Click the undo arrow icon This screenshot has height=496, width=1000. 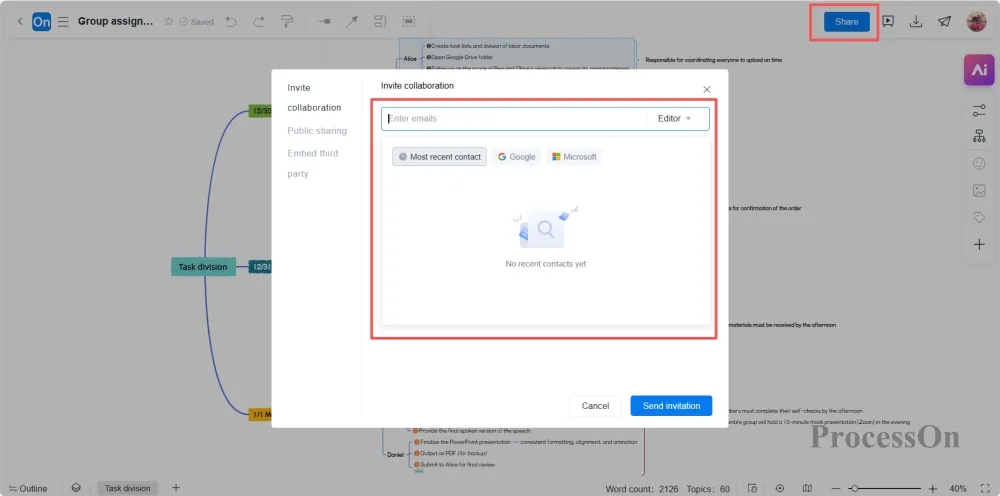pyautogui.click(x=232, y=21)
